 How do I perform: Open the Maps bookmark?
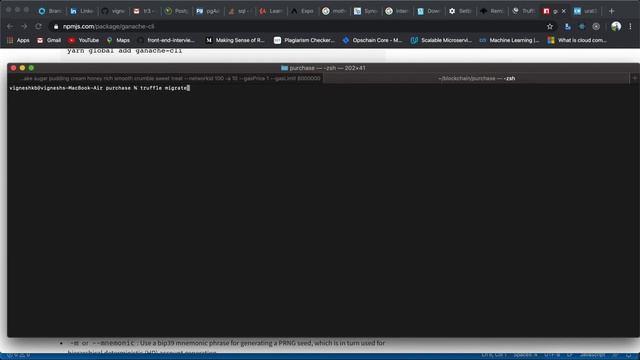(x=118, y=40)
